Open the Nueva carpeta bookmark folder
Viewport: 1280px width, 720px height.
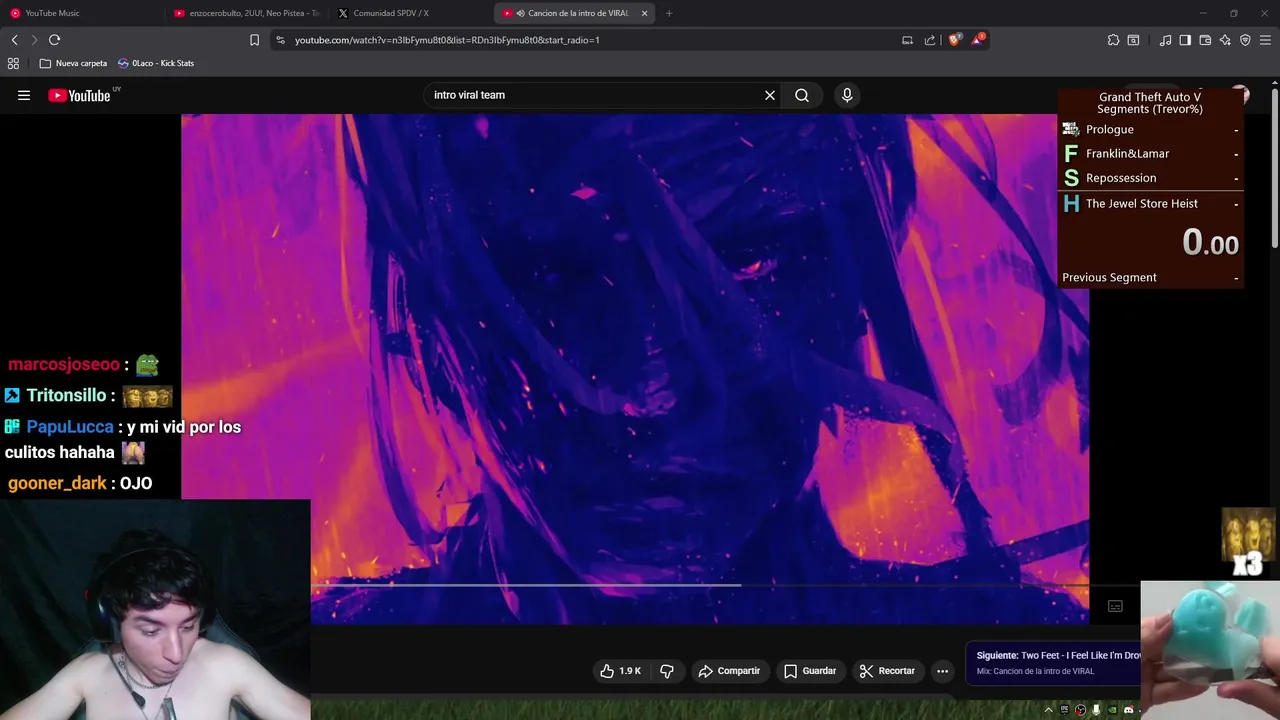tap(73, 63)
